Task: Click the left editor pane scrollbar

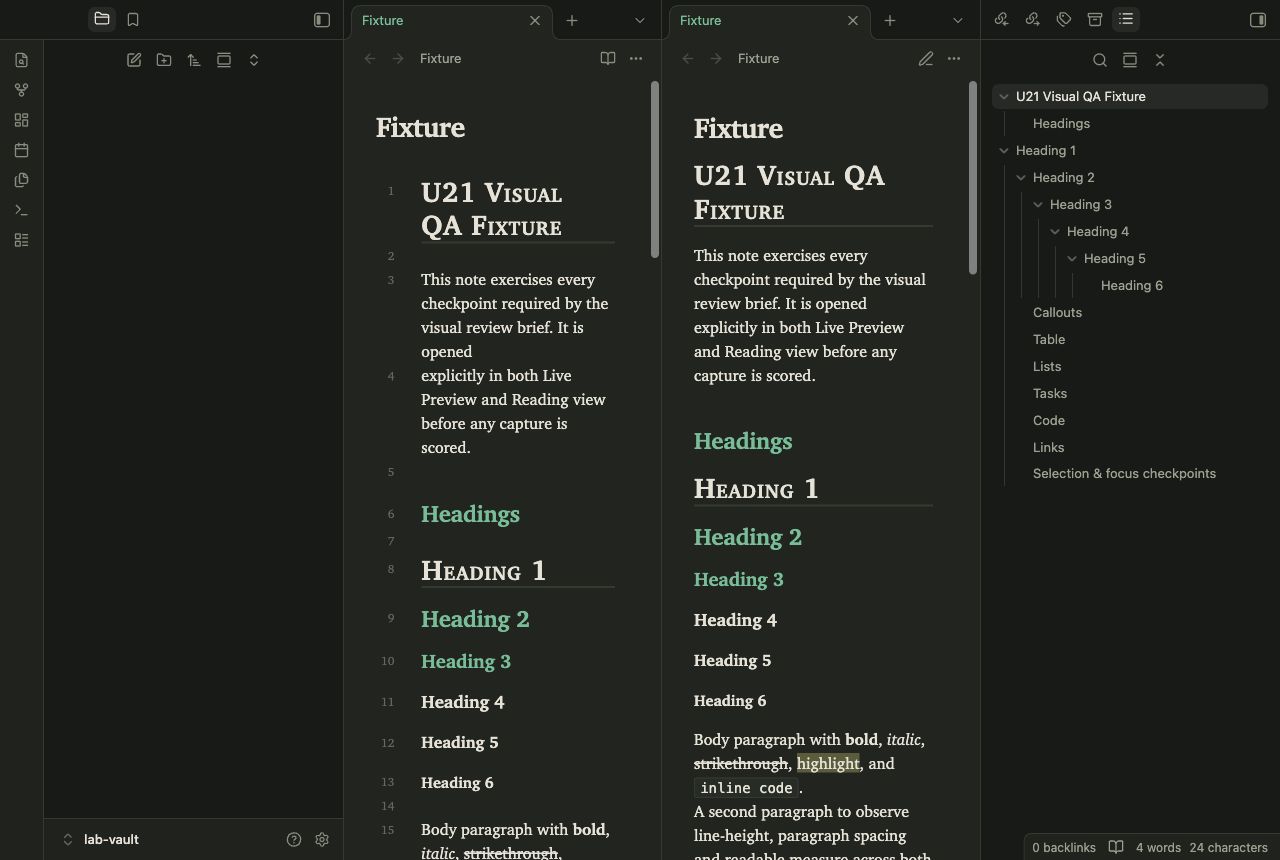Action: pos(655,170)
